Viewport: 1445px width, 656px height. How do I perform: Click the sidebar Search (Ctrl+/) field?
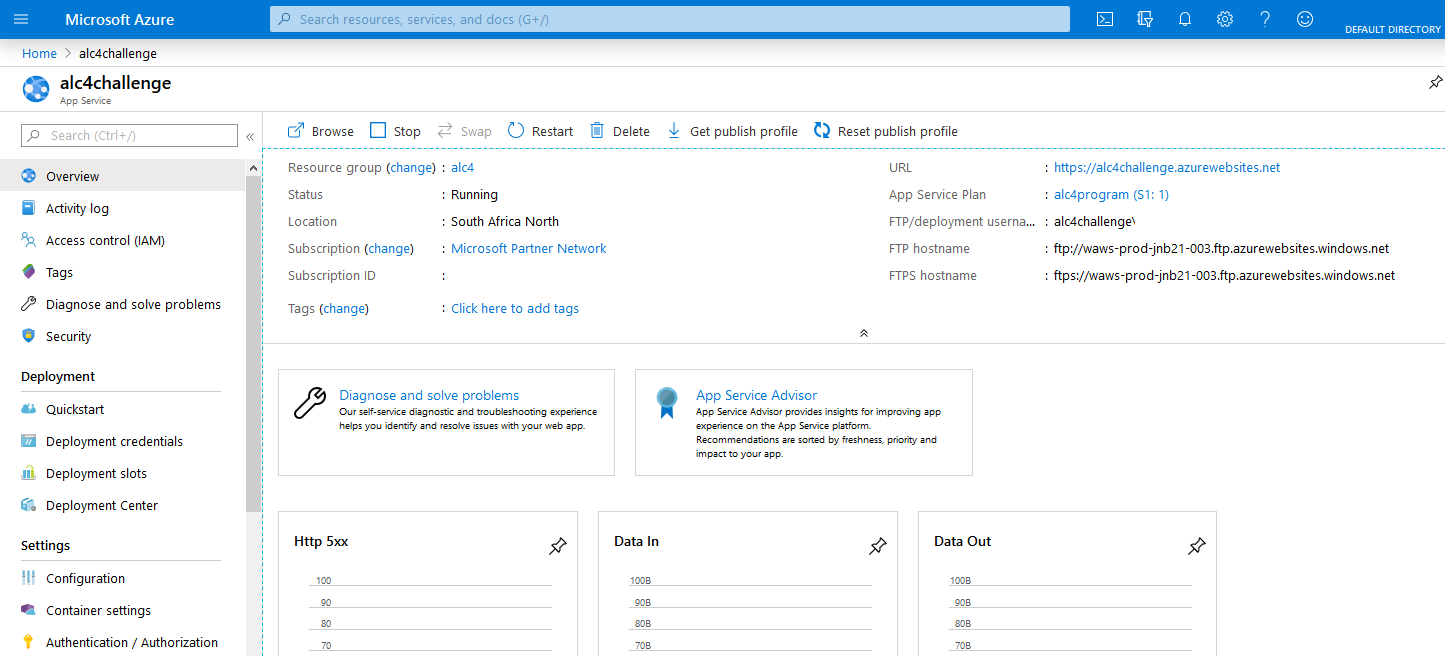(129, 136)
